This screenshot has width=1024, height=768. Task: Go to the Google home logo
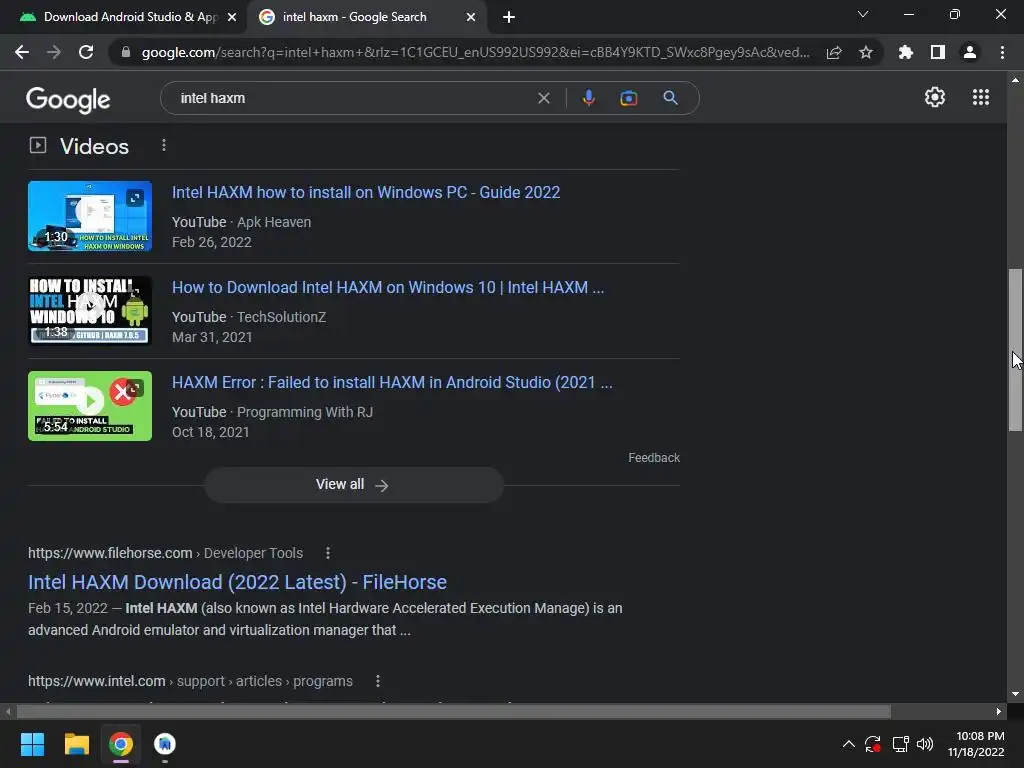click(x=68, y=99)
